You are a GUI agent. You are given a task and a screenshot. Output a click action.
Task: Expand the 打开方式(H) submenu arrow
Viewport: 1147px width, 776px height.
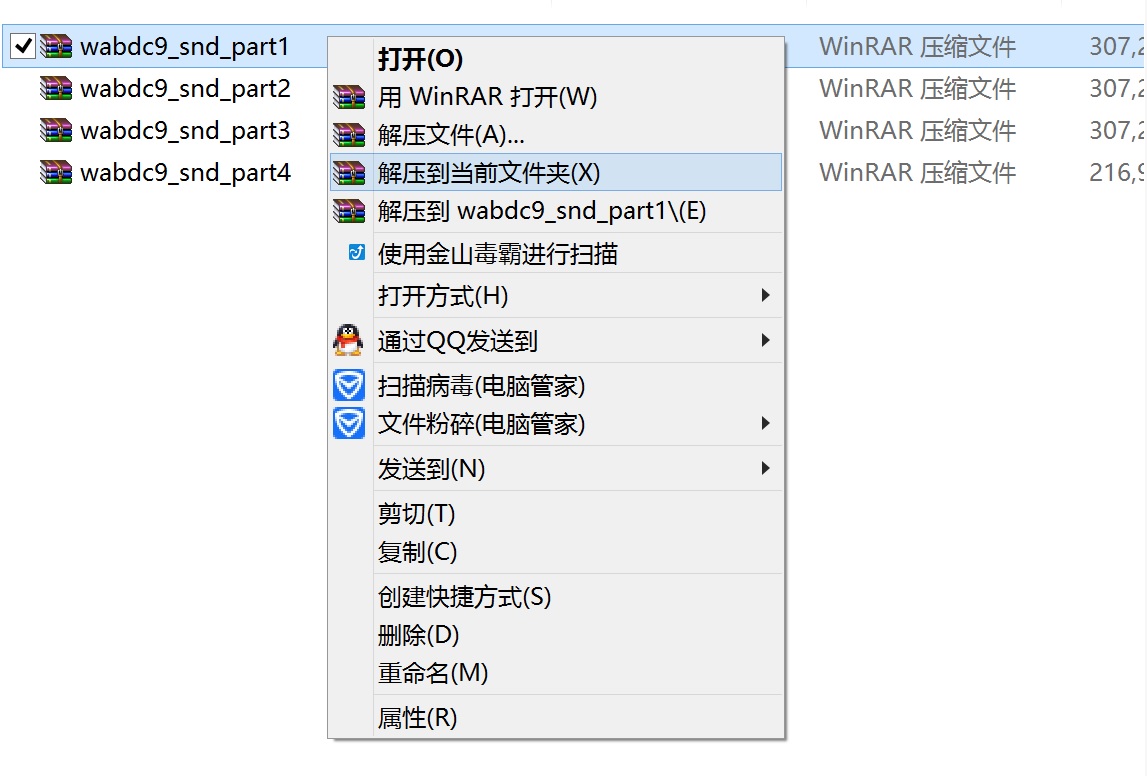[765, 295]
